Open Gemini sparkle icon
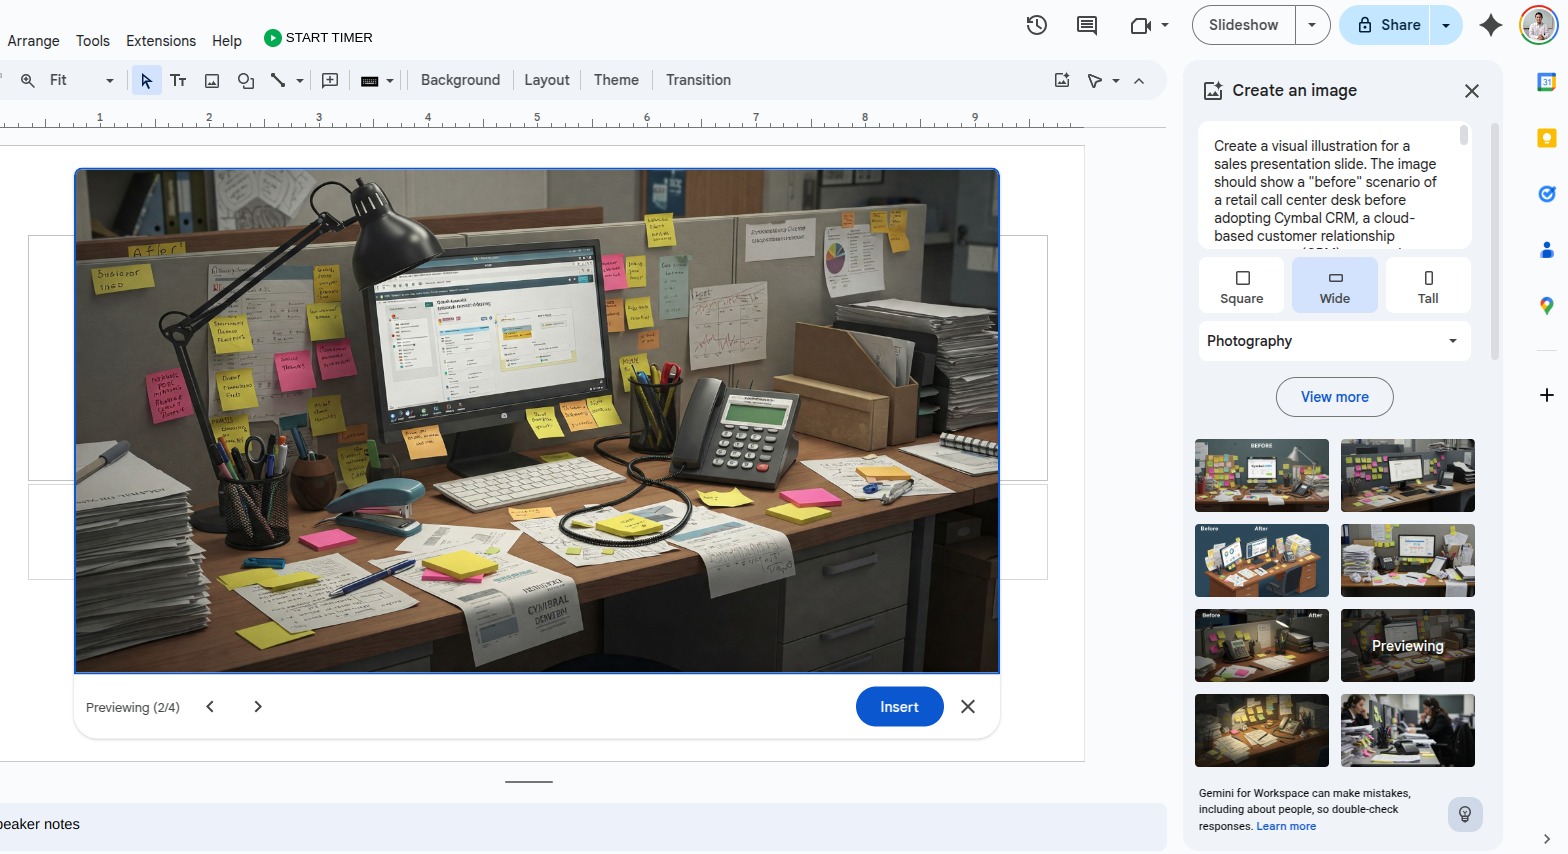This screenshot has width=1568, height=854. (x=1490, y=25)
